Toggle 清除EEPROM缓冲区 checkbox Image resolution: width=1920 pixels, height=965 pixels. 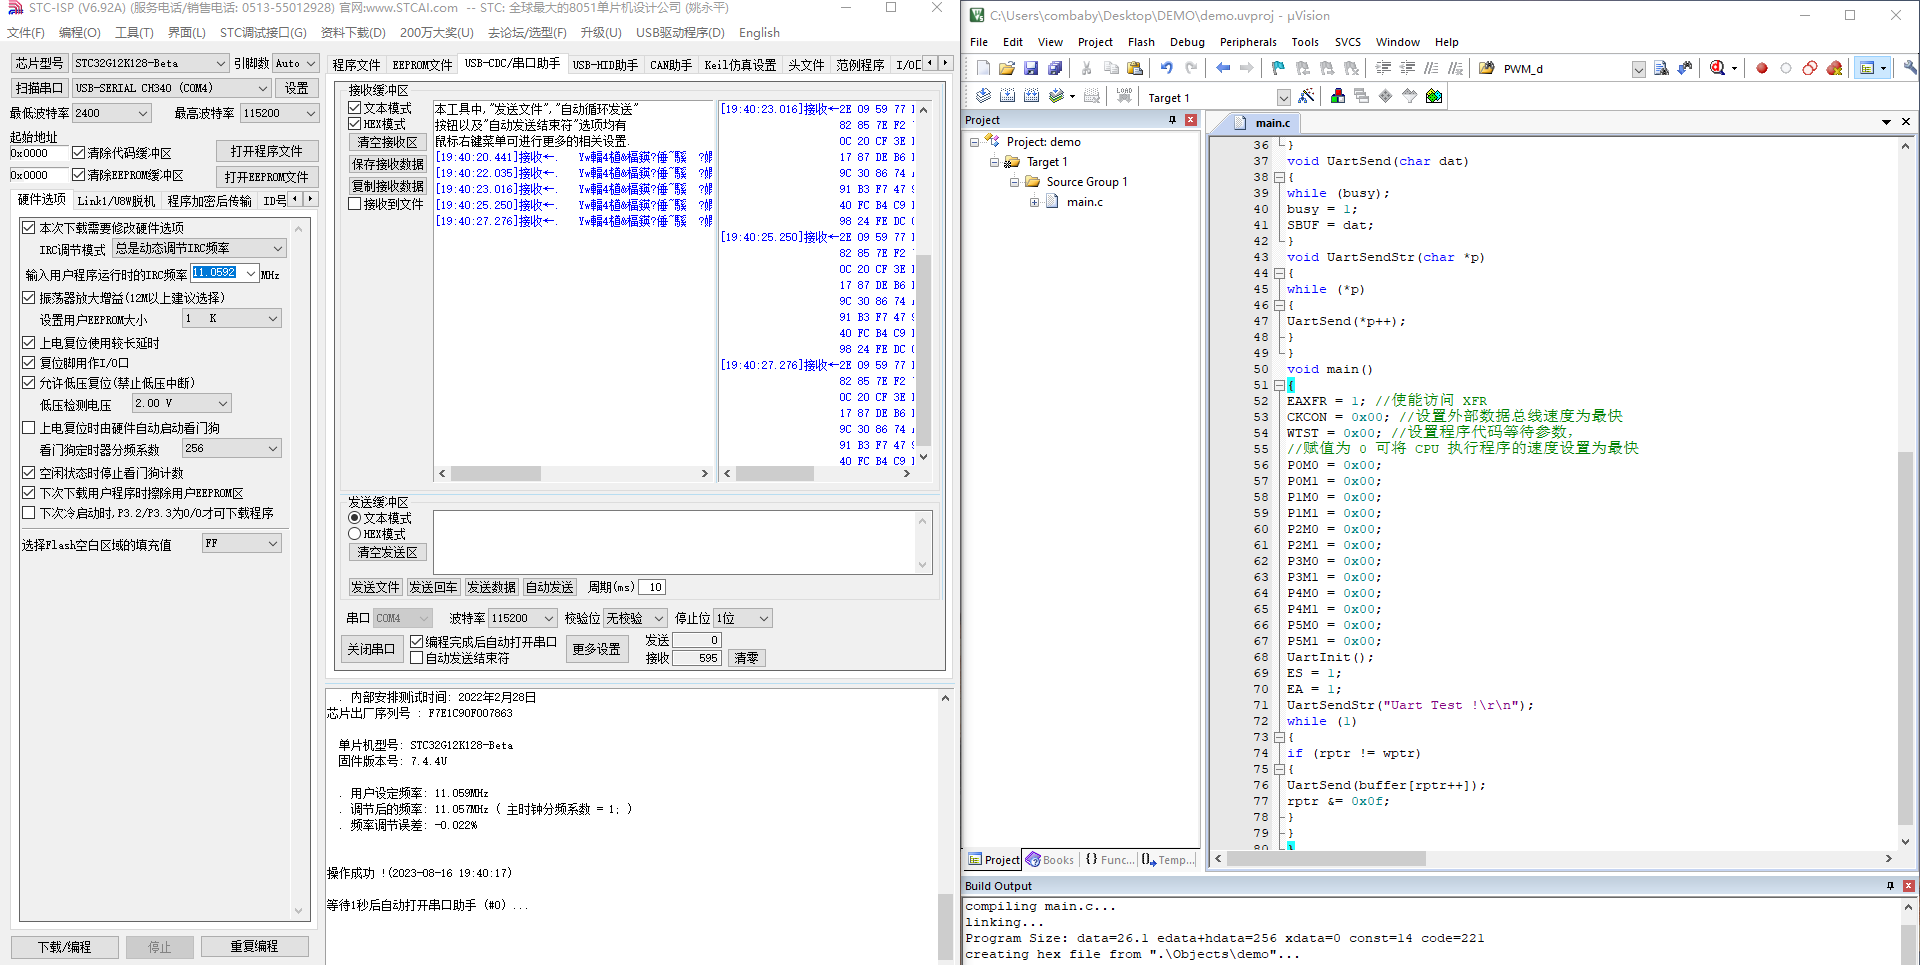(78, 175)
